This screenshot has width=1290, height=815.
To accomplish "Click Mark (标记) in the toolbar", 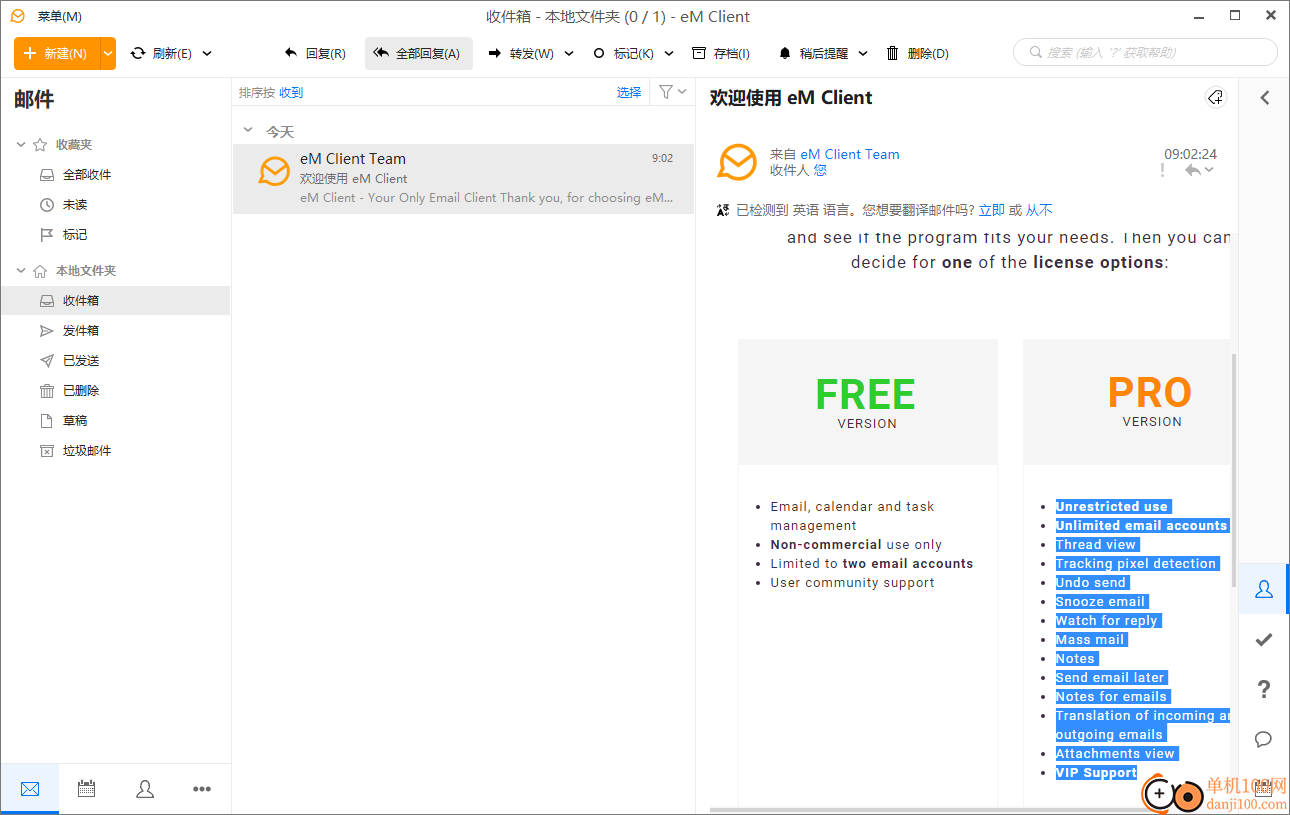I will point(623,54).
